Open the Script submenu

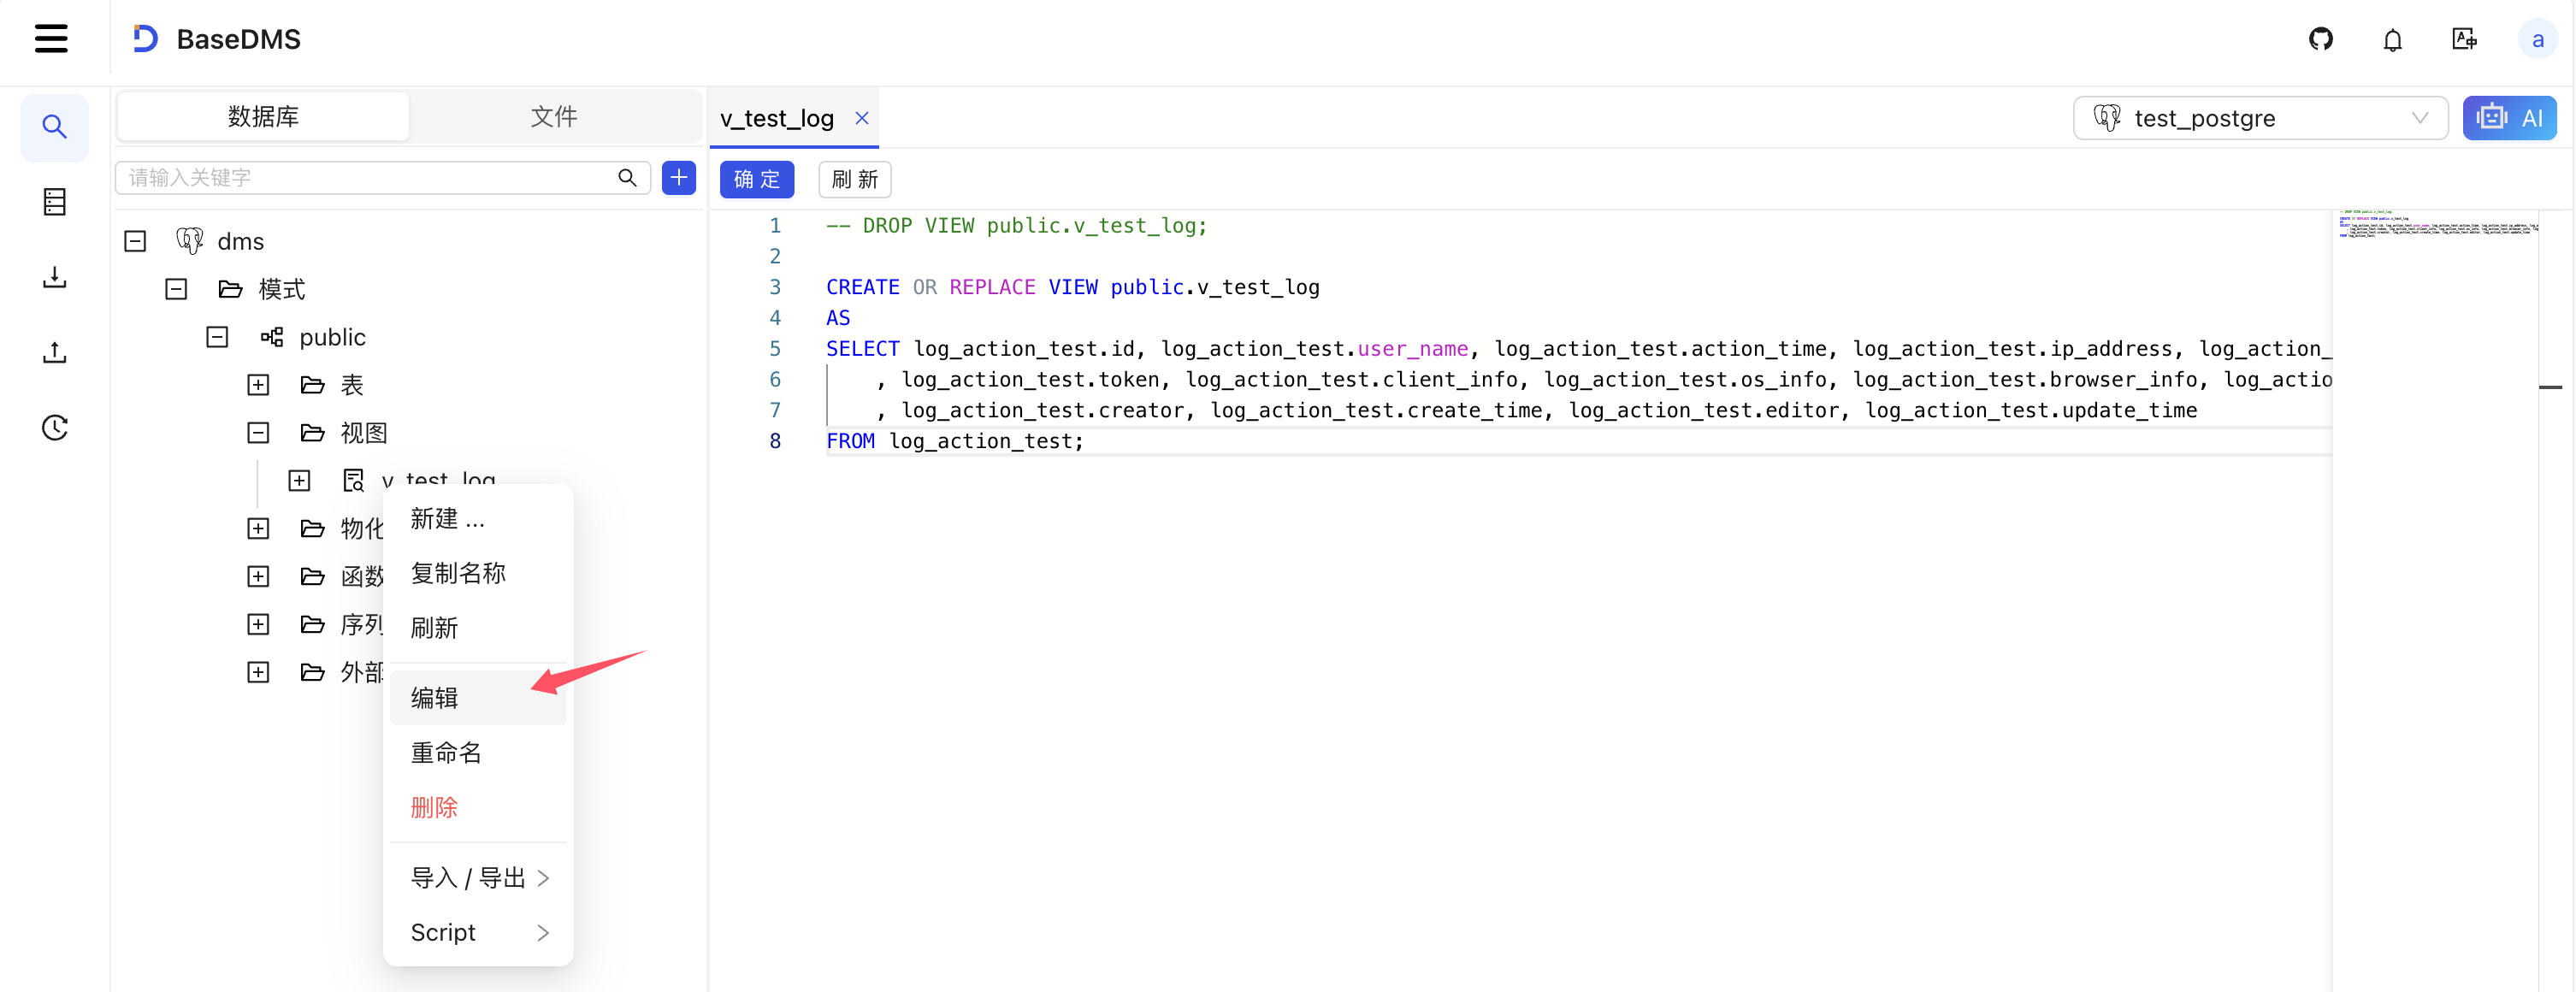478,933
